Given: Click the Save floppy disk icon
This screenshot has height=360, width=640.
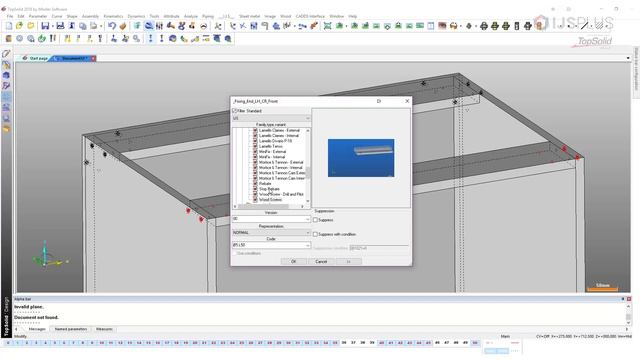Looking at the screenshot, I should pos(45,26).
